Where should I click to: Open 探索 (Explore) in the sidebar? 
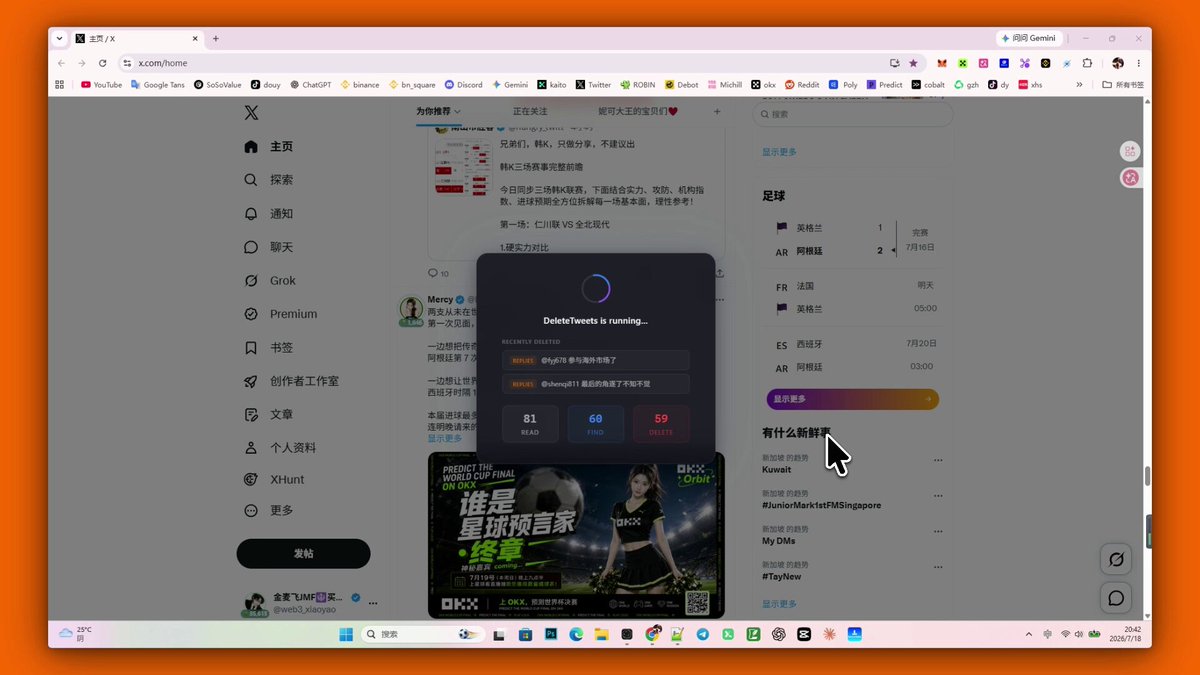[269, 180]
